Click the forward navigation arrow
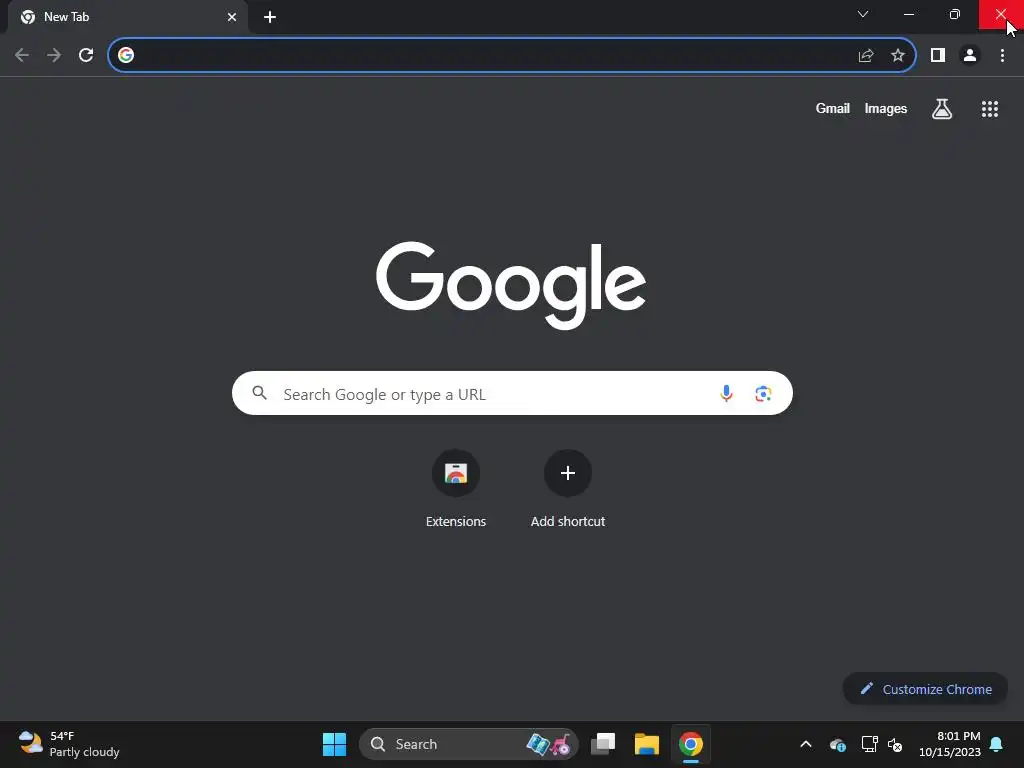 [x=54, y=56]
